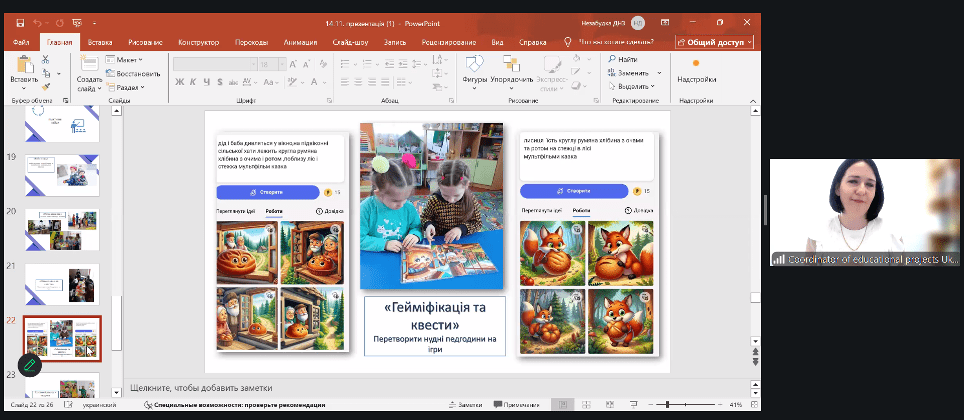Screen dimensions: 964x420
Task: Open the Фигуры shapes gallery
Action: tap(474, 66)
